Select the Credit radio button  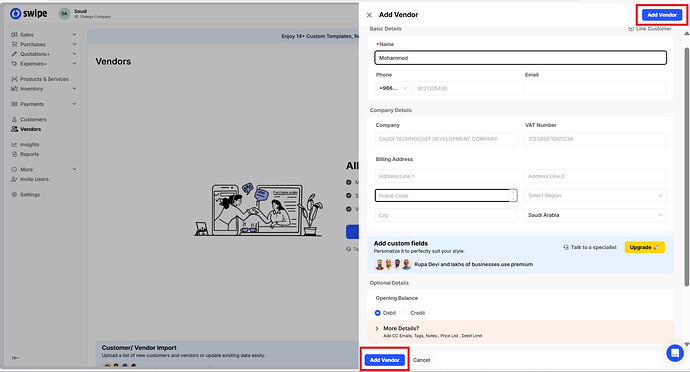tap(405, 313)
